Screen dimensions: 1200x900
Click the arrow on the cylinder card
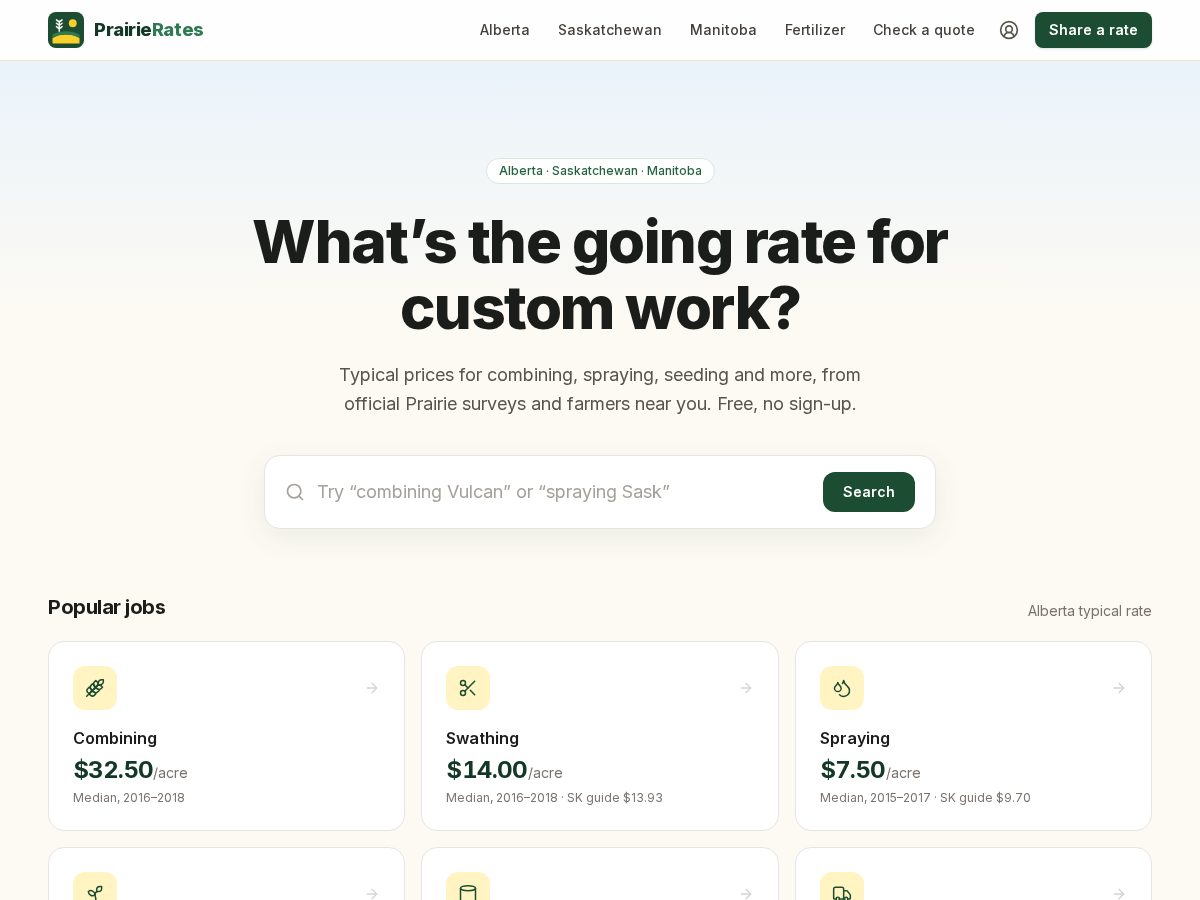point(746,893)
